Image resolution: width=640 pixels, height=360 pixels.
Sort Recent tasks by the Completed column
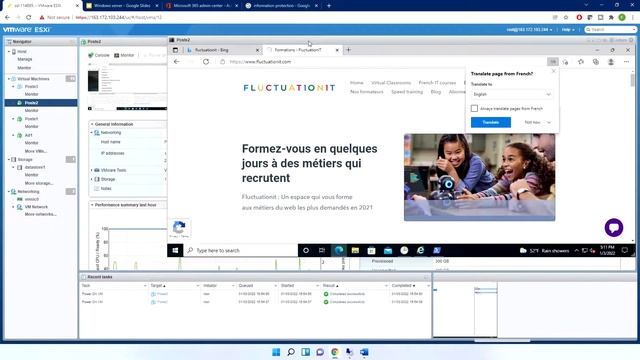[x=402, y=286]
